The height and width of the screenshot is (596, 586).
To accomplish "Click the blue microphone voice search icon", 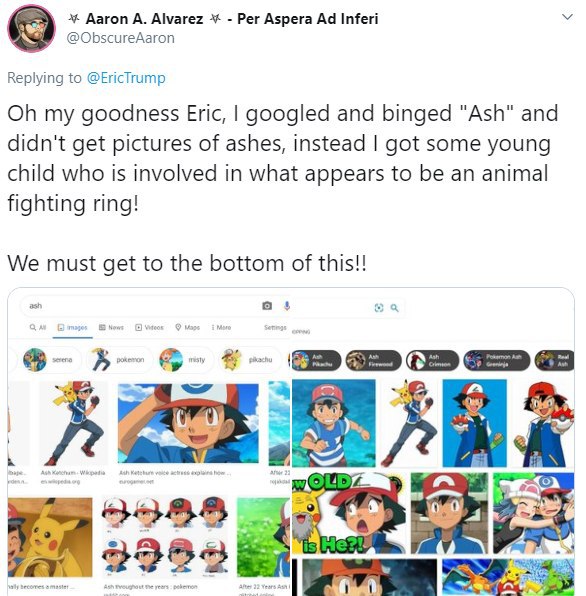I will point(287,306).
